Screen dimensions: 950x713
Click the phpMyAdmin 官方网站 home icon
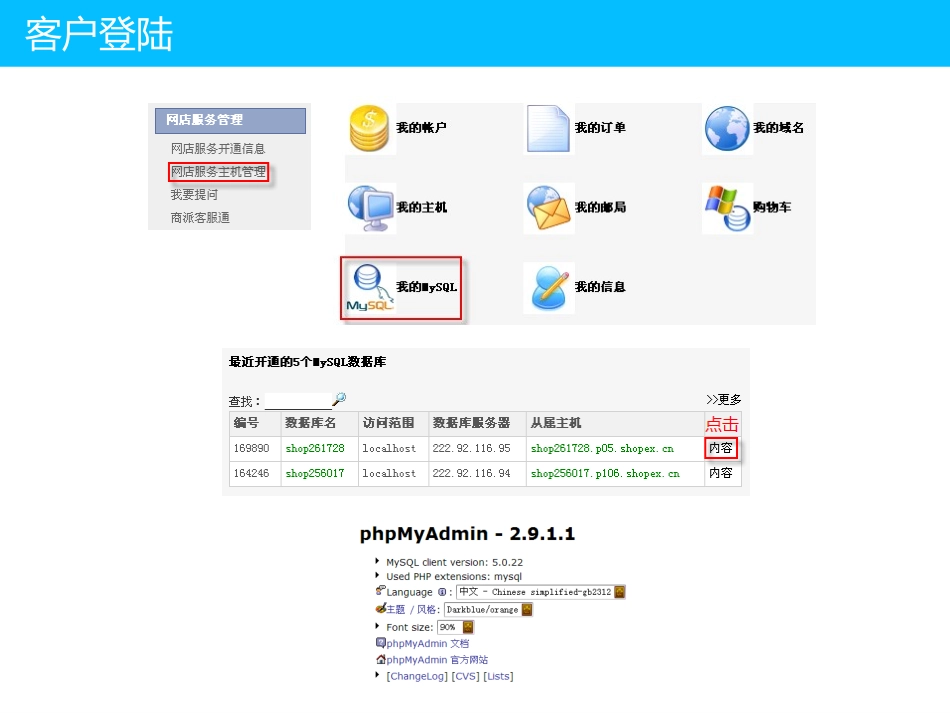(x=380, y=659)
